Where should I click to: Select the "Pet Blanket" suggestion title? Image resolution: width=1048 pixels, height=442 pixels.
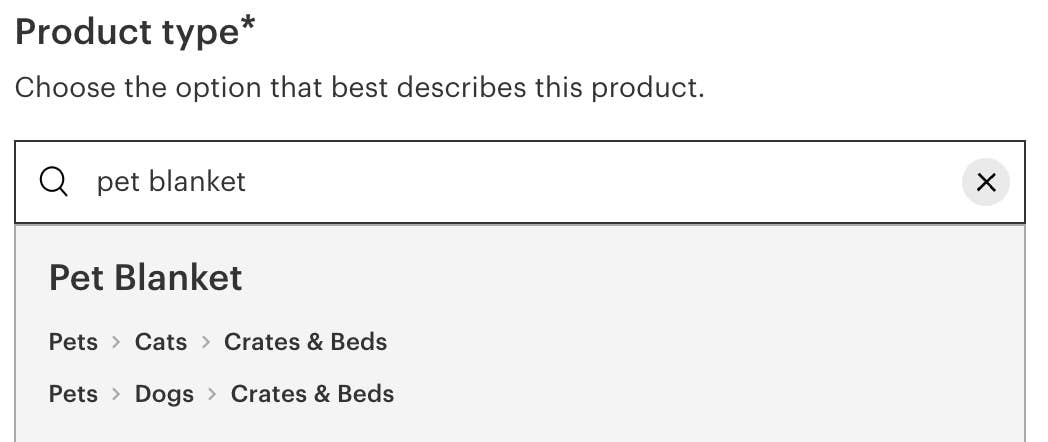tap(145, 278)
